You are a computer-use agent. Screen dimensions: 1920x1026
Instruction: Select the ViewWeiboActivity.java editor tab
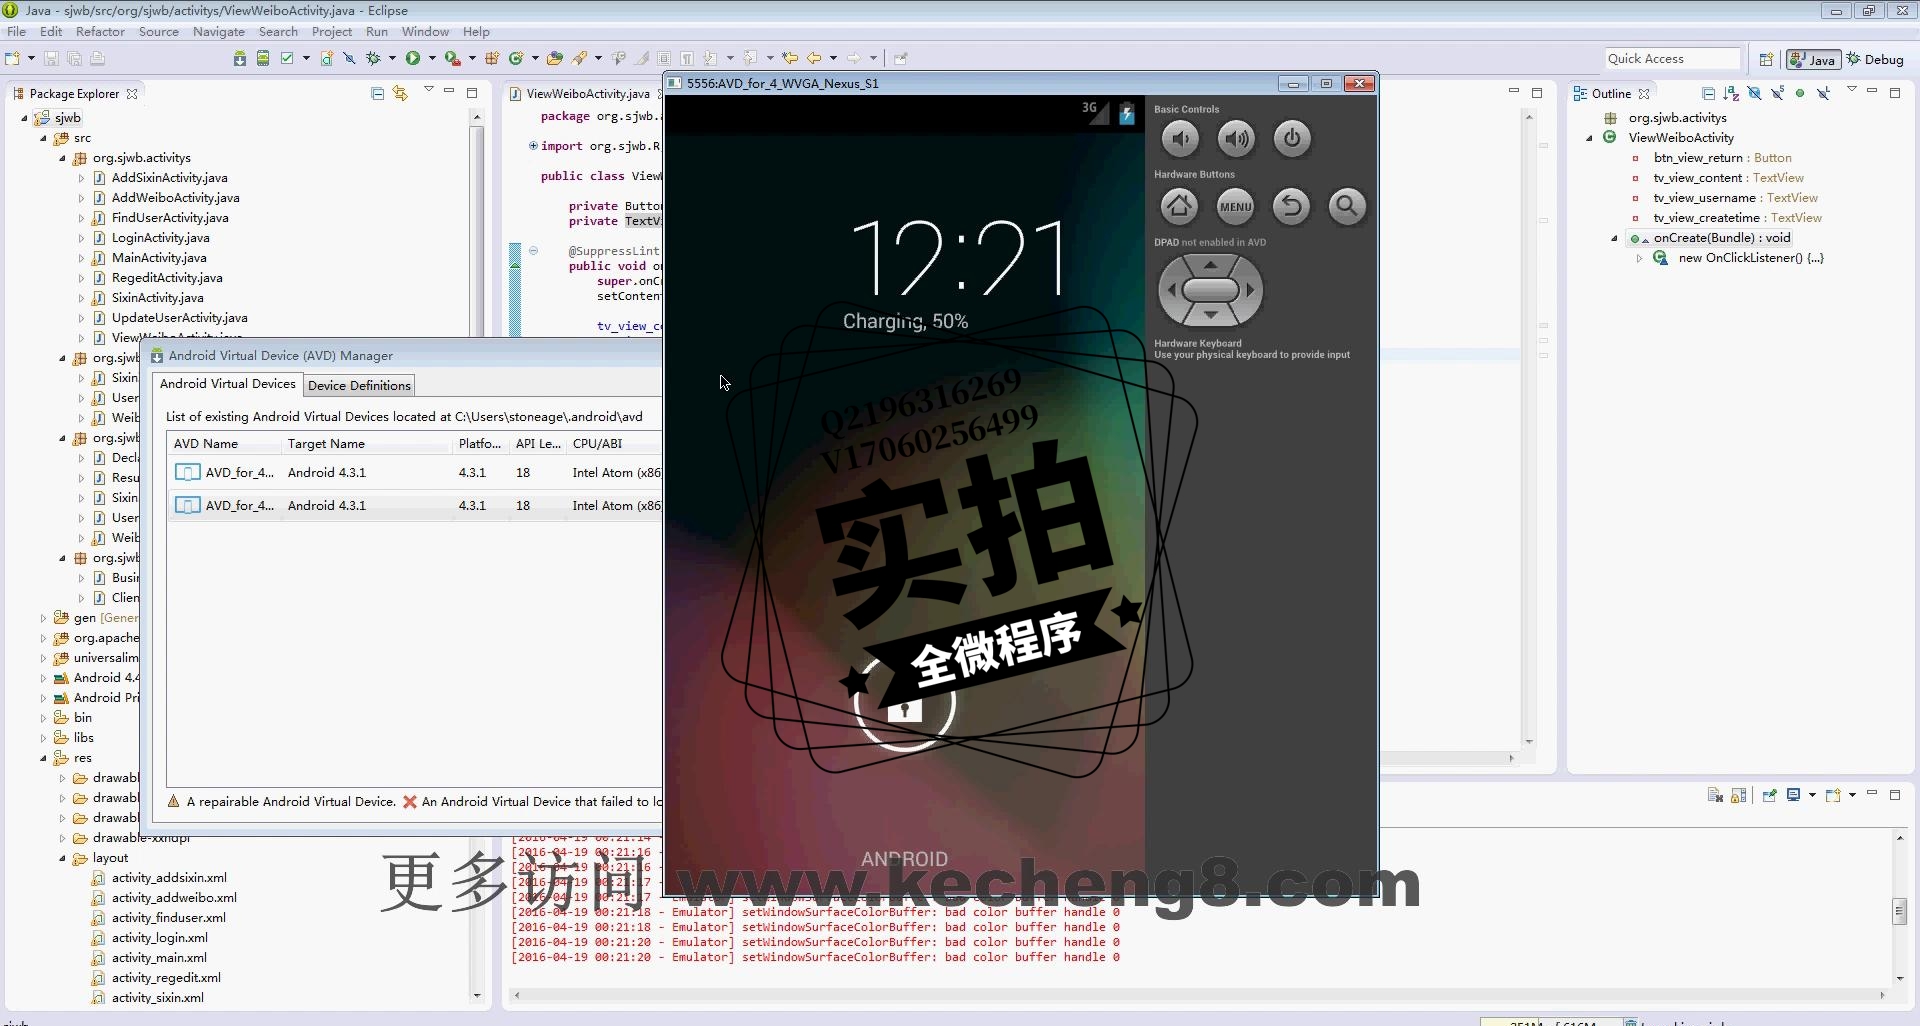pos(588,94)
